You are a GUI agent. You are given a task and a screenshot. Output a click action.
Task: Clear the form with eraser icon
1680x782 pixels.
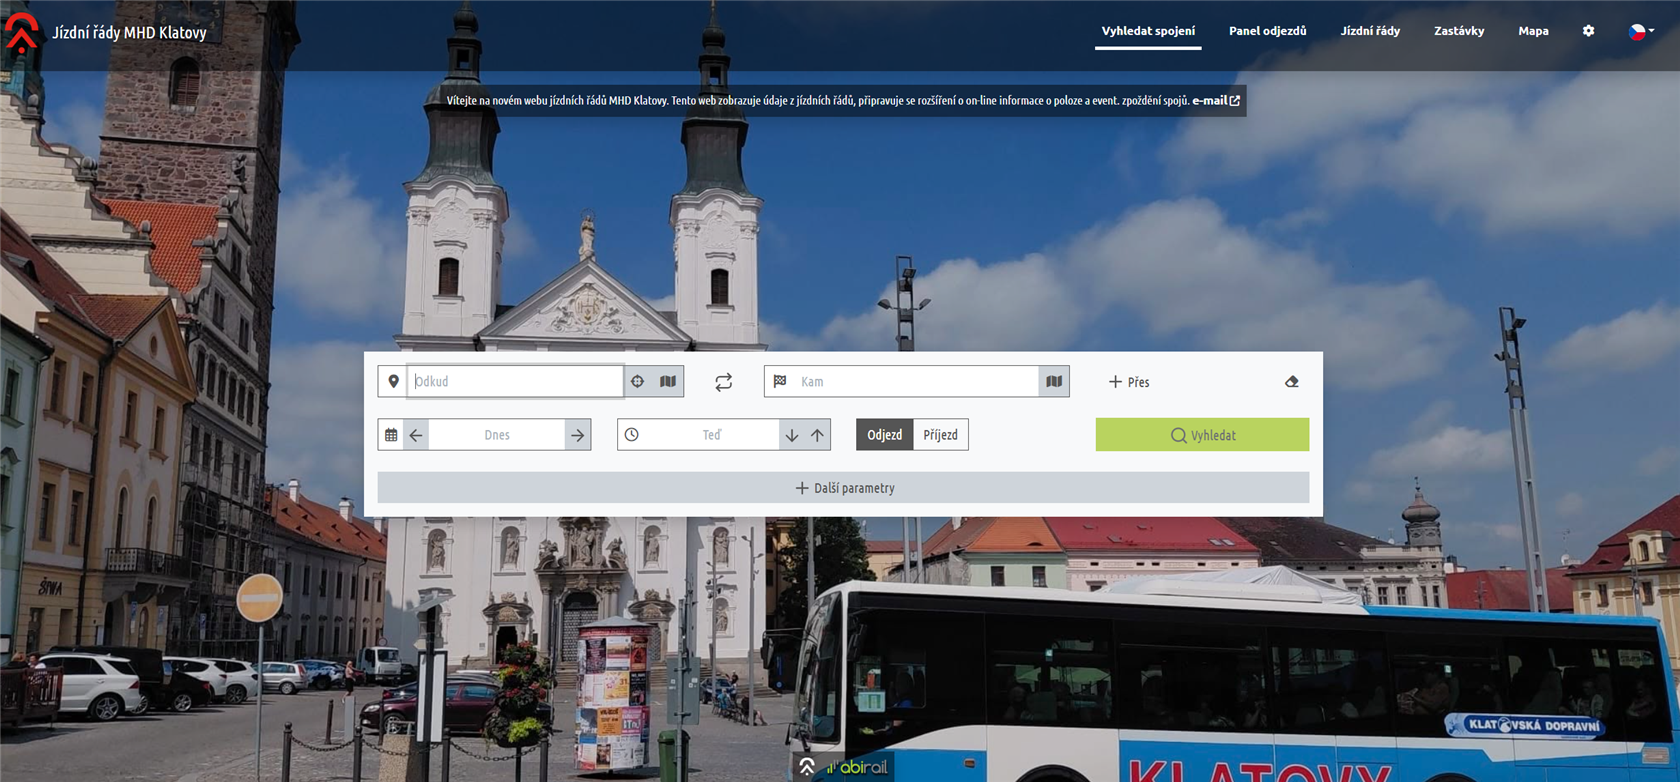1292,382
